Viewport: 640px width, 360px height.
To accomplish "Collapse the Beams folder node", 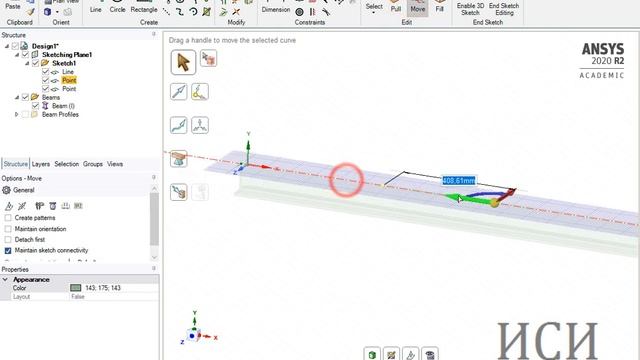I will (17, 97).
